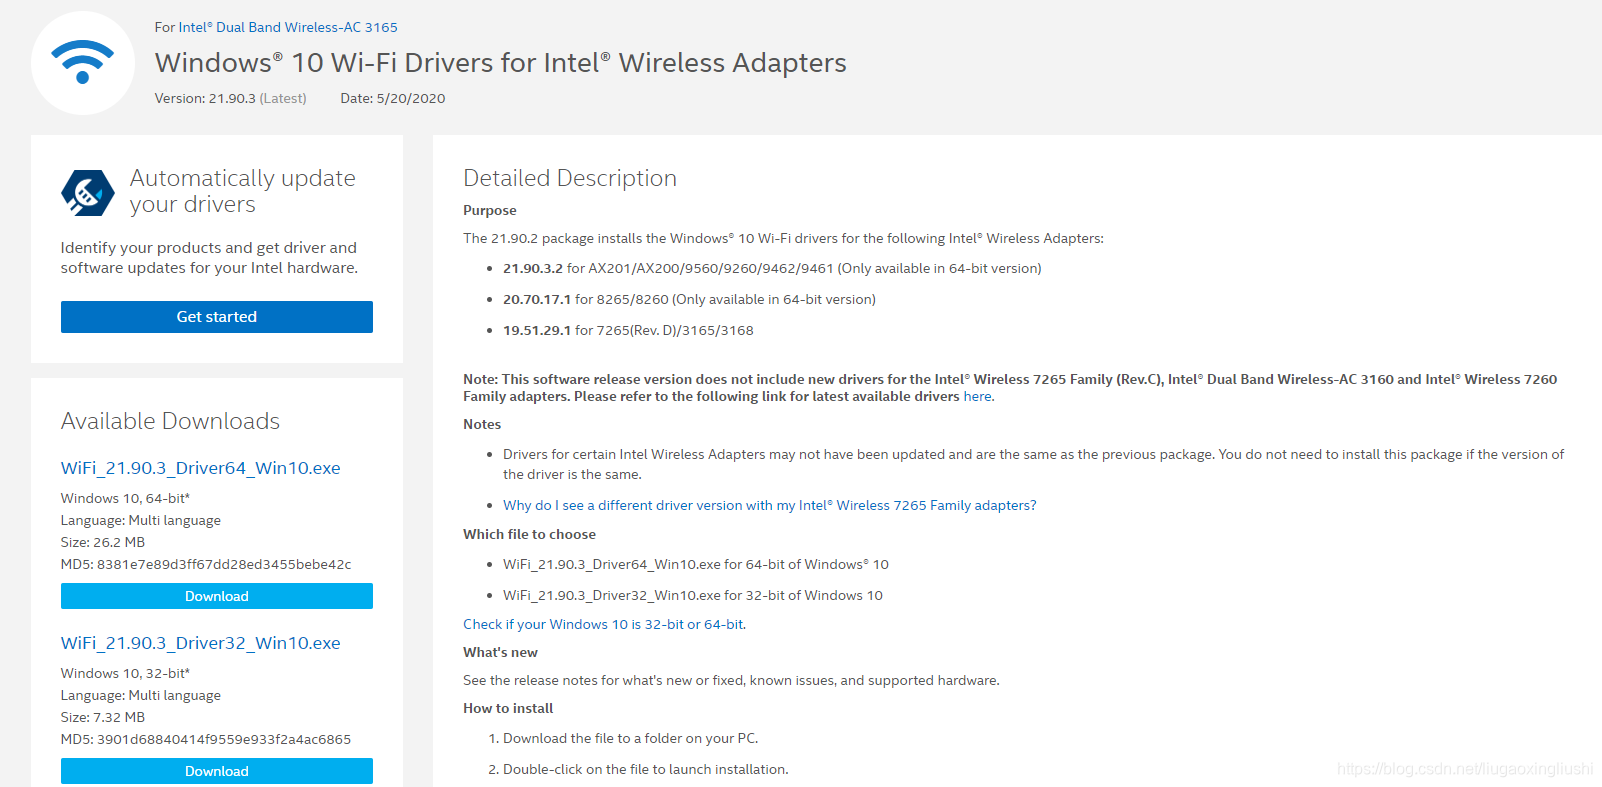Click the 'Available Downloads' heading
This screenshot has width=1602, height=787.
point(171,421)
